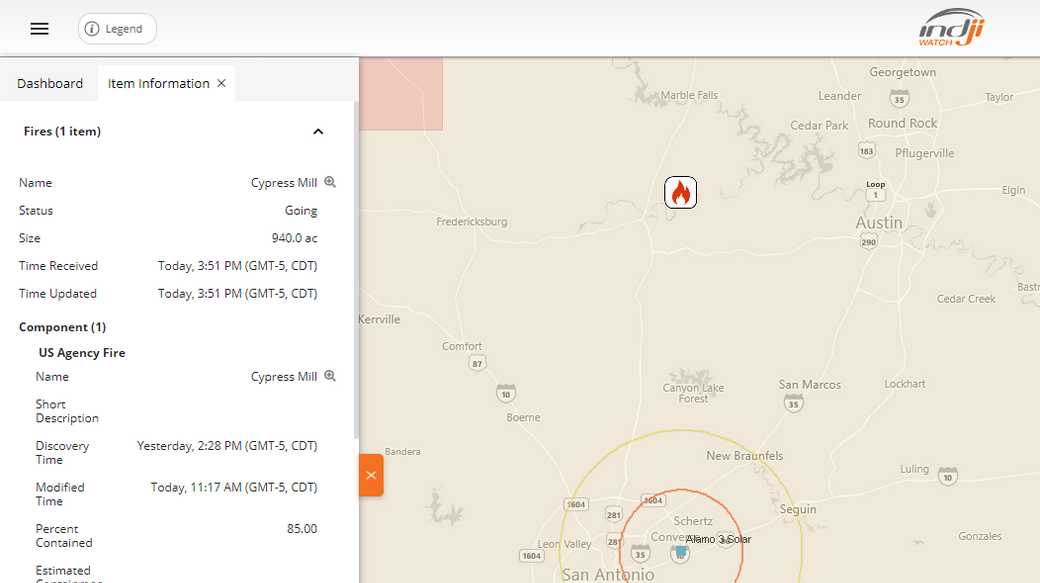Screen dimensions: 1040x583
Task: Zoom to Cypress Mill fire in top Name row
Action: pyautogui.click(x=330, y=182)
